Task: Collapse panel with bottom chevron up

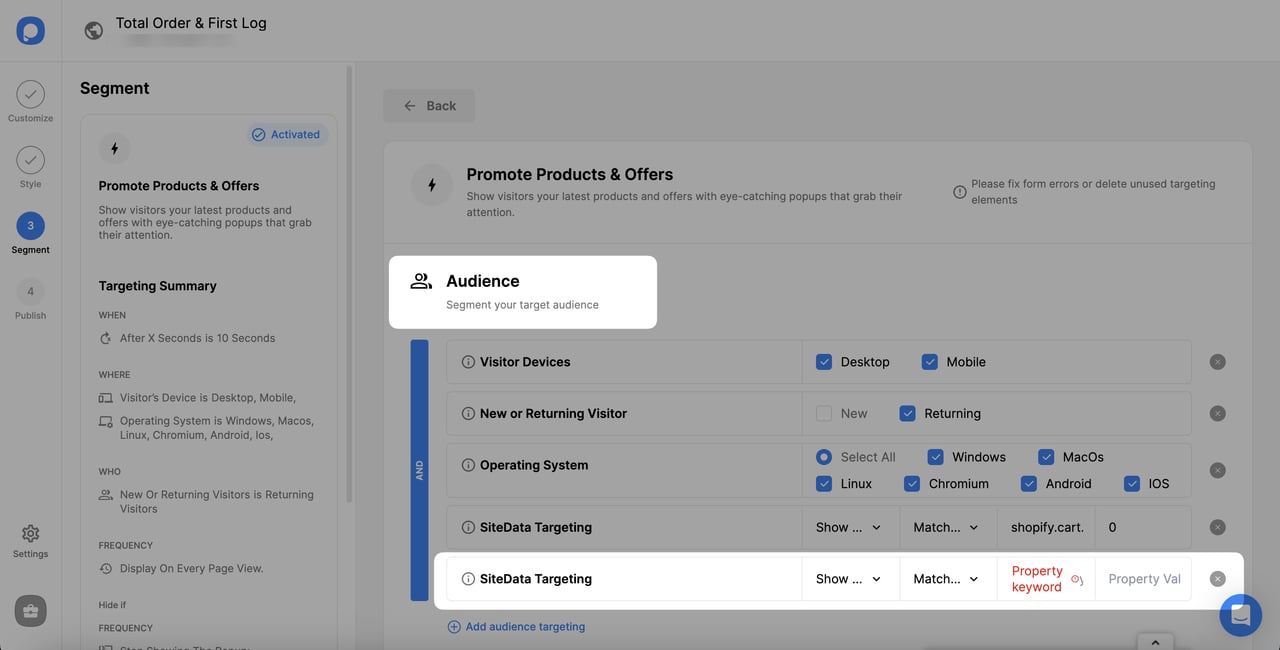Action: tap(1155, 642)
